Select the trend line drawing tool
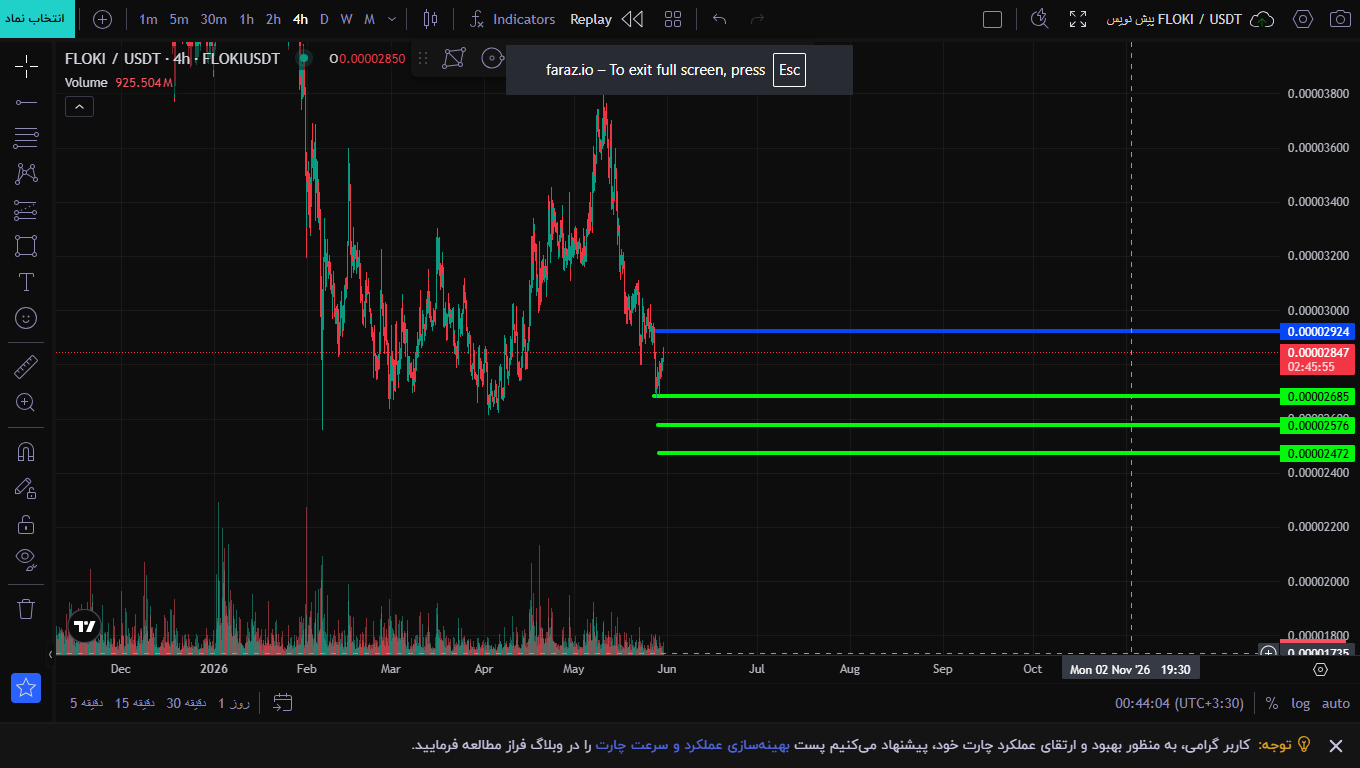Viewport: 1360px width, 768px height. [x=26, y=102]
